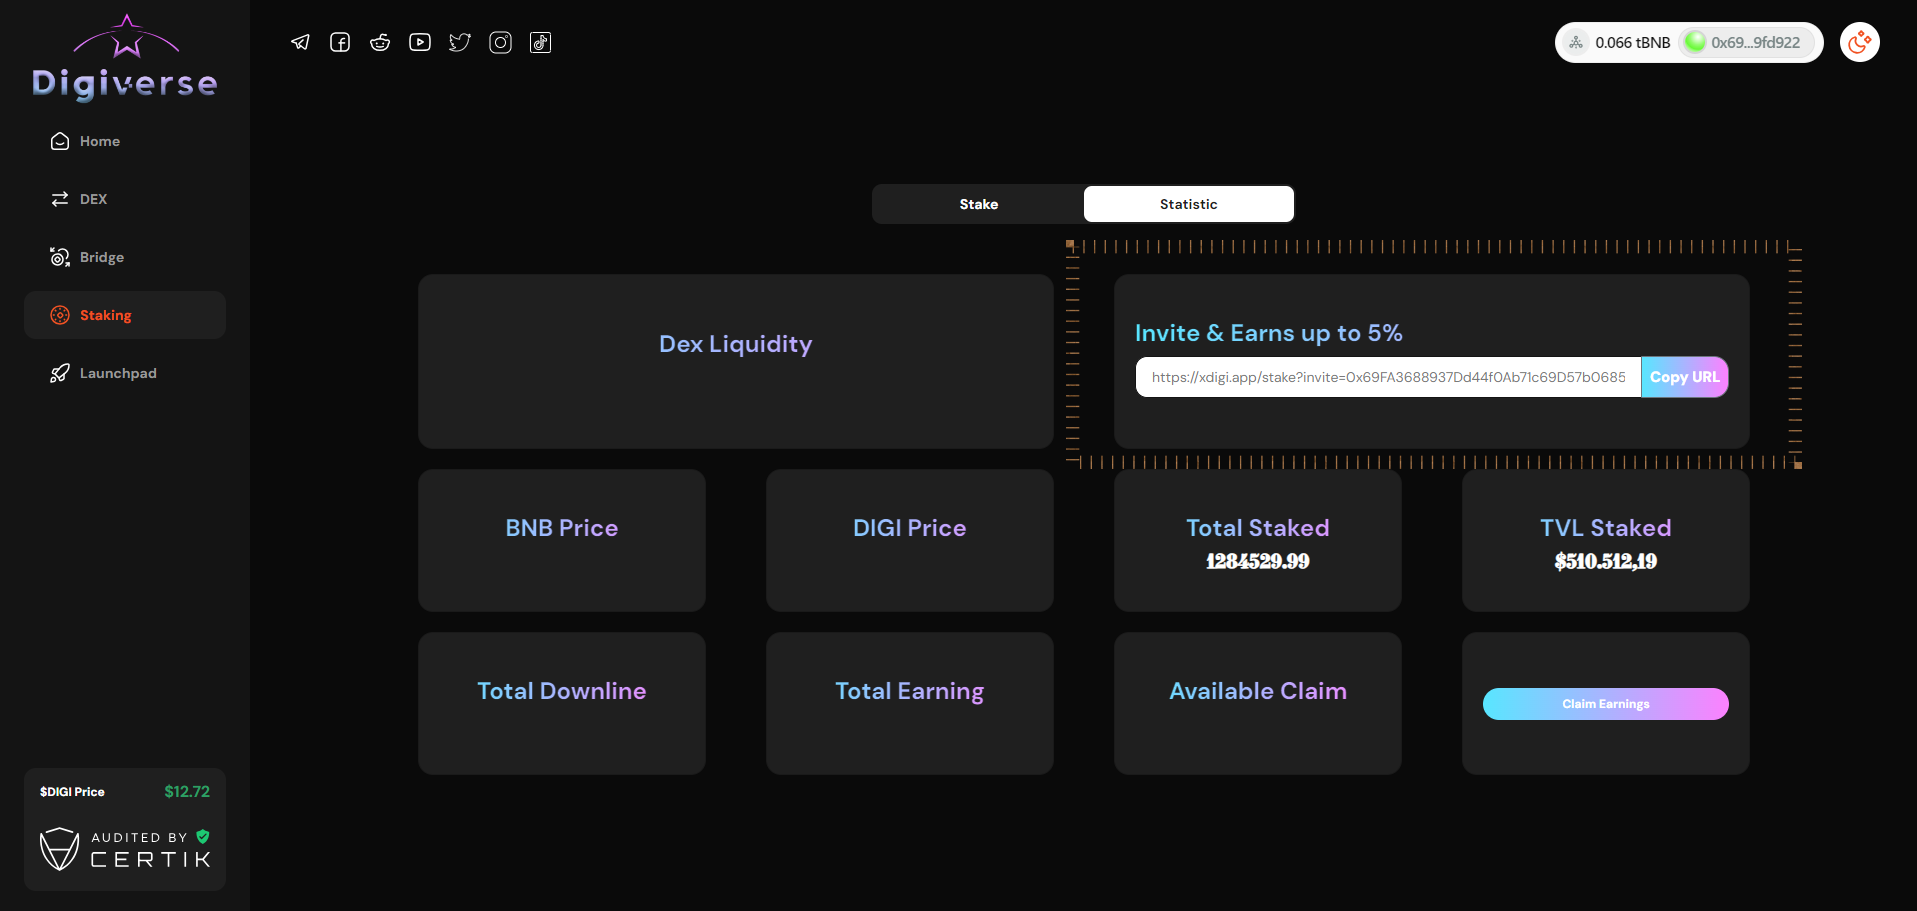Click the TVL Staked value $510.512,19
Viewport: 1917px width, 911px height.
(1606, 562)
